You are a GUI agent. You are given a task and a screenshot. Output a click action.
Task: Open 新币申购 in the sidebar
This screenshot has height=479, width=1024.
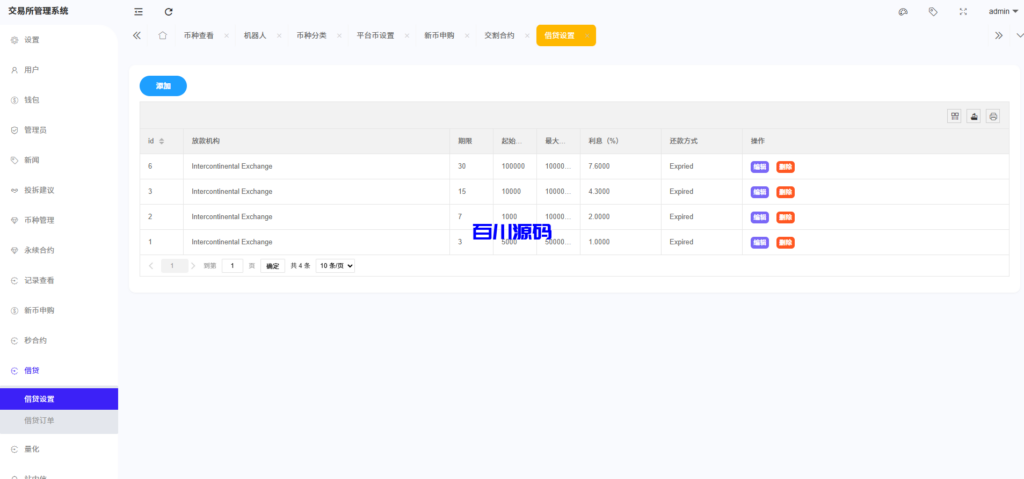pyautogui.click(x=59, y=310)
